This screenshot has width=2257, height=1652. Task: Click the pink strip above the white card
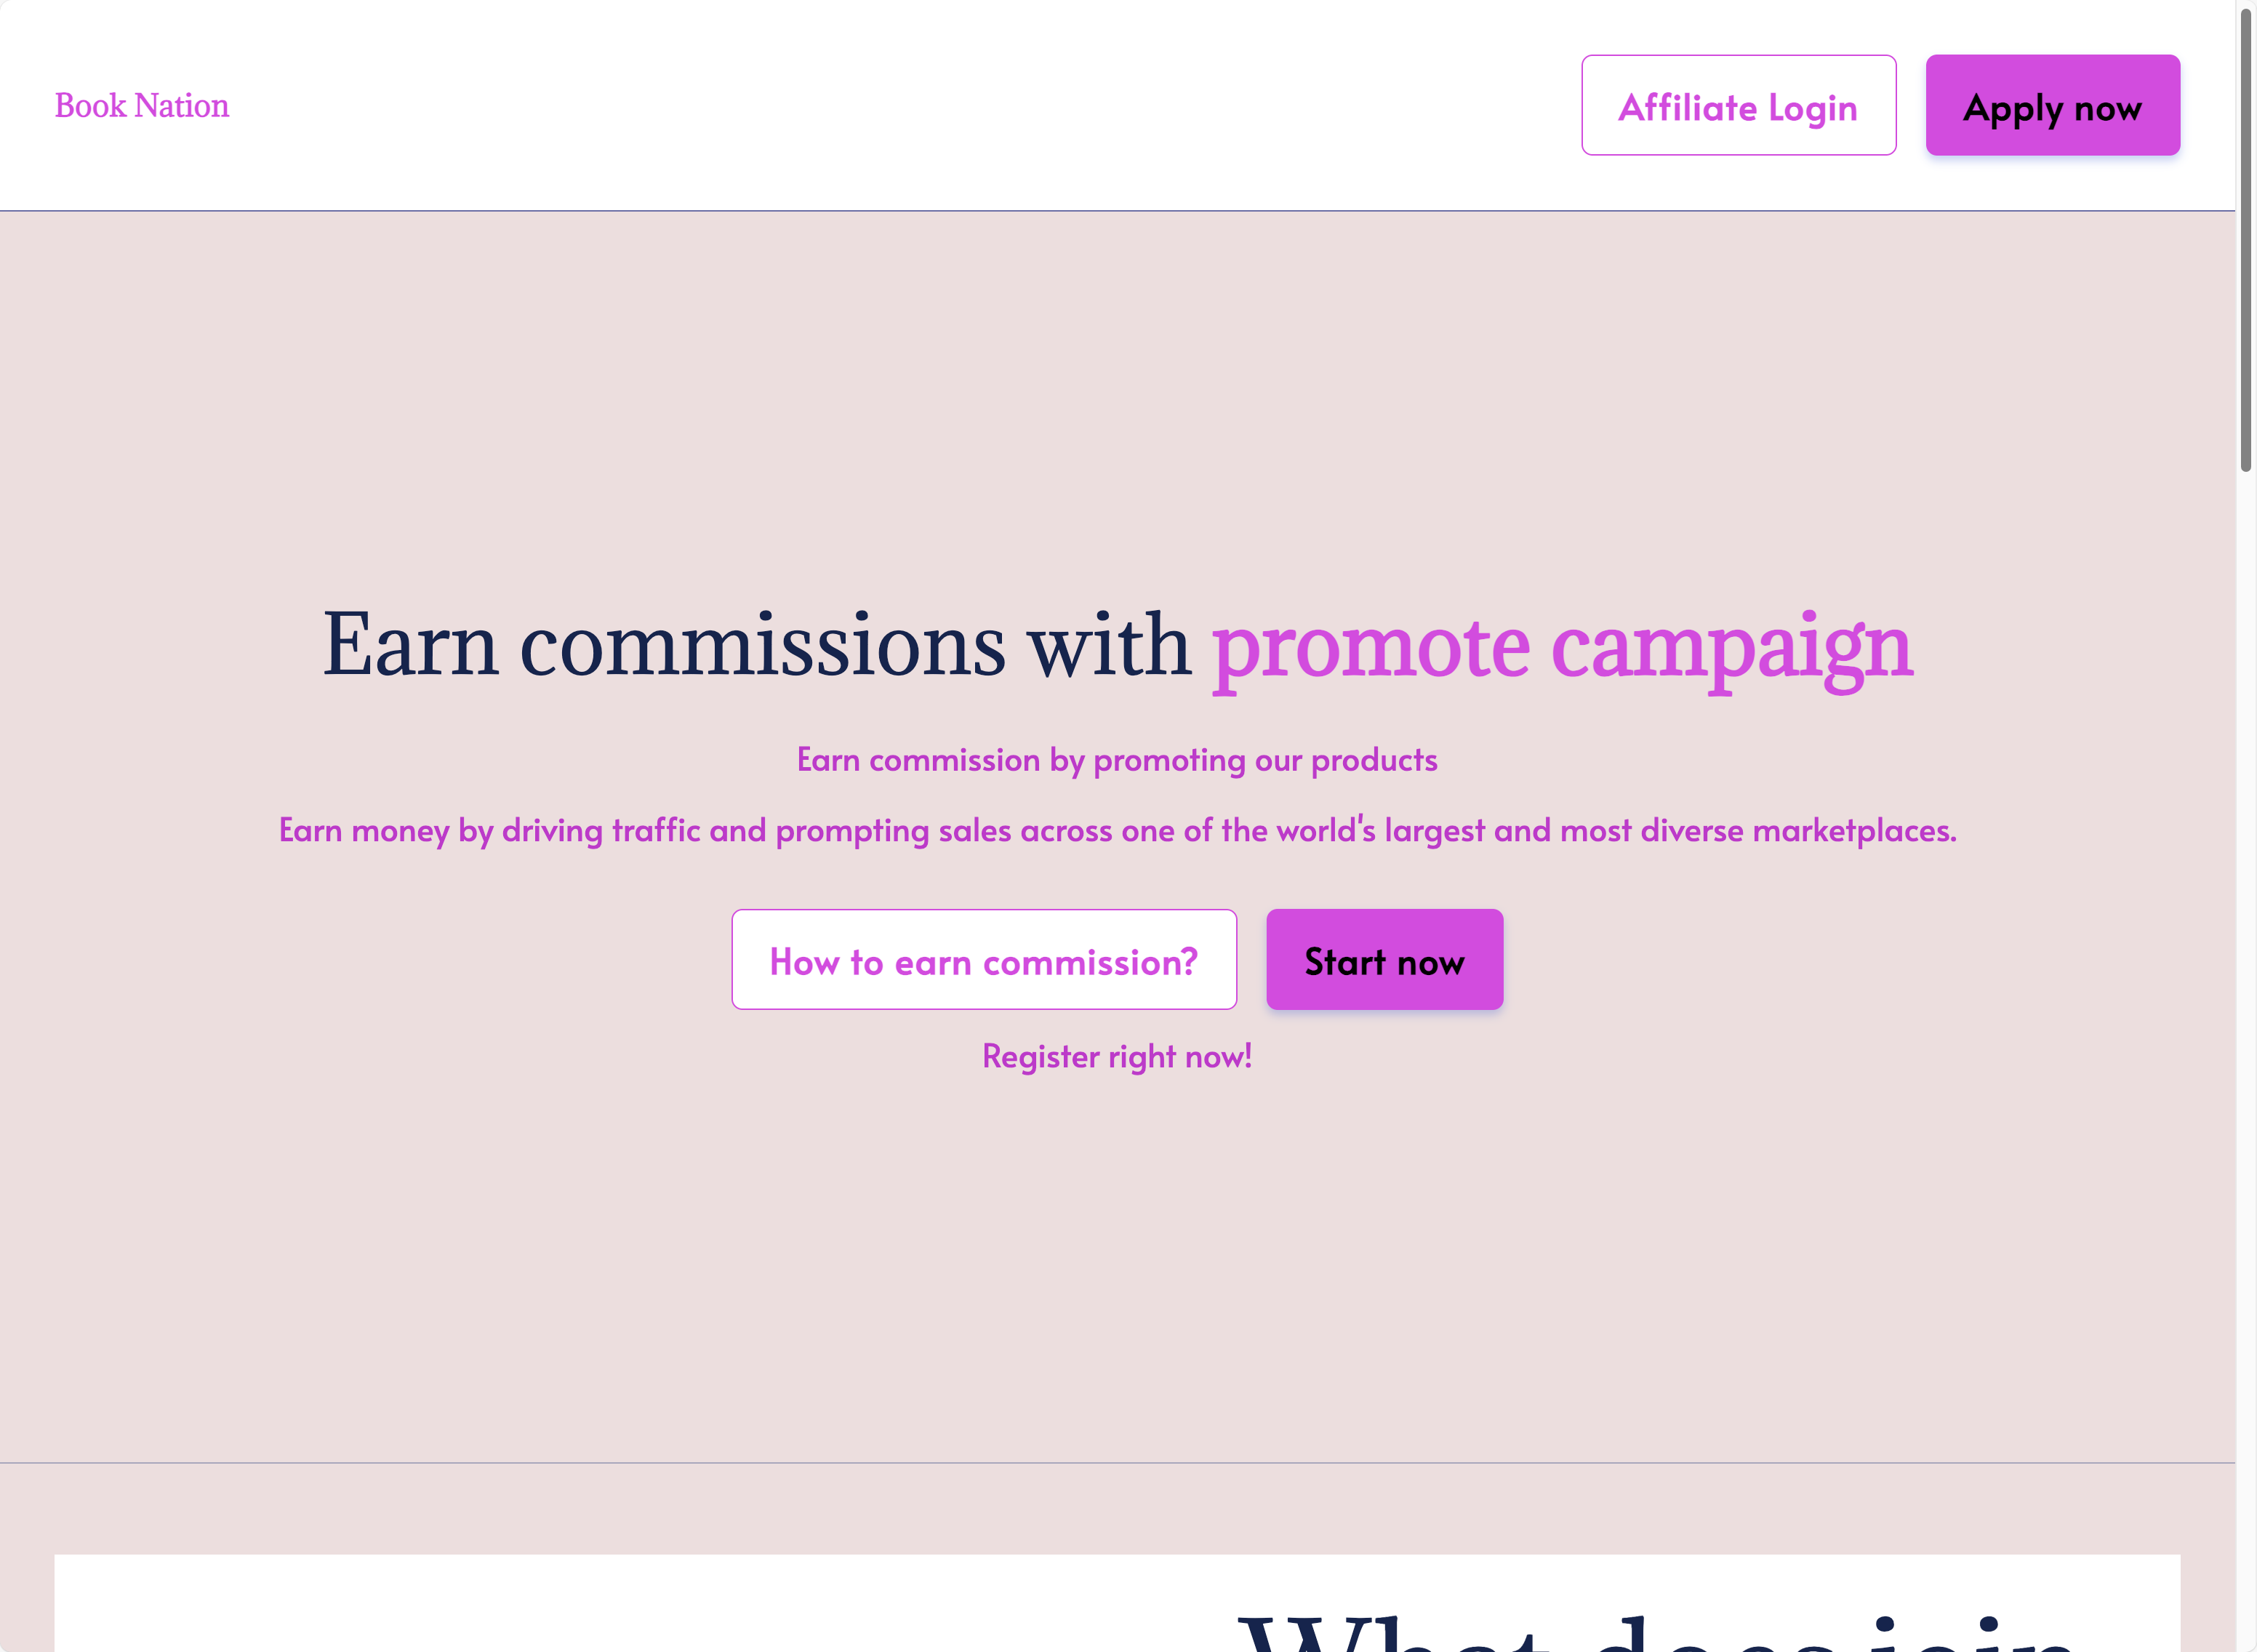1117,1510
